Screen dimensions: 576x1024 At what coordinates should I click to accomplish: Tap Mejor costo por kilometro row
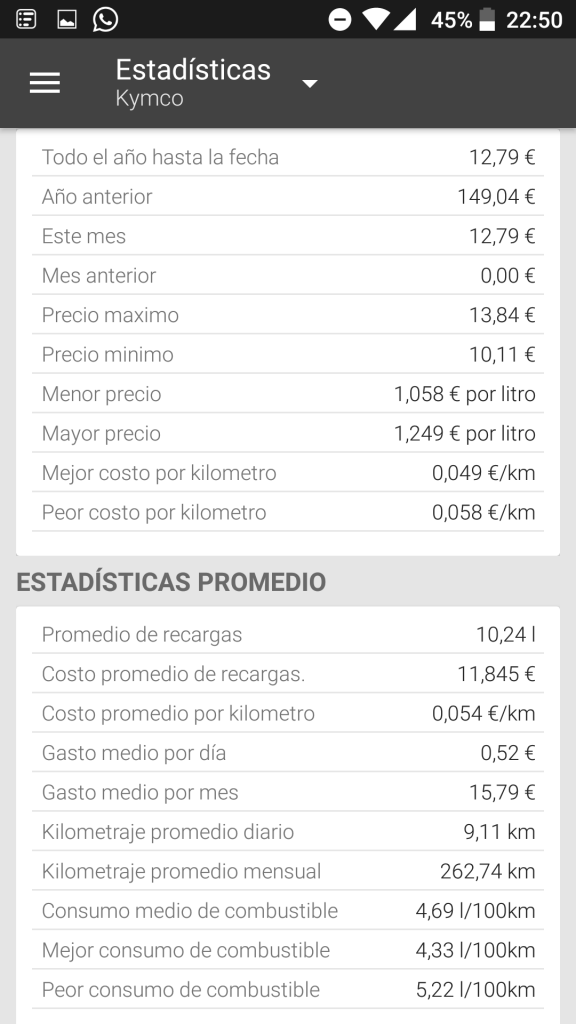pyautogui.click(x=288, y=472)
